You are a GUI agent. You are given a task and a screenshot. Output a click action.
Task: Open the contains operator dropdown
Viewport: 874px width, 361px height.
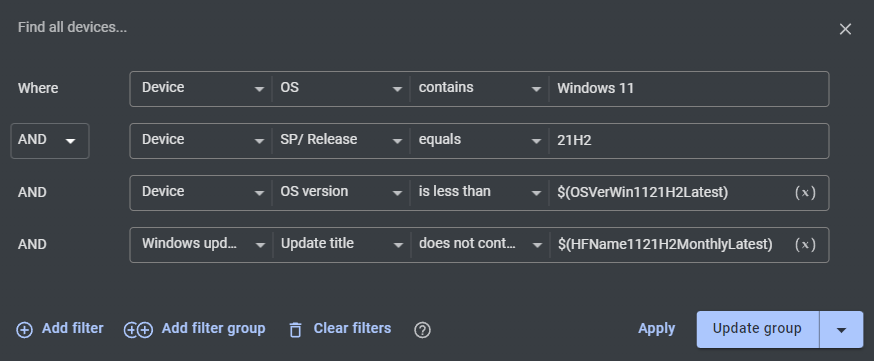coord(479,89)
